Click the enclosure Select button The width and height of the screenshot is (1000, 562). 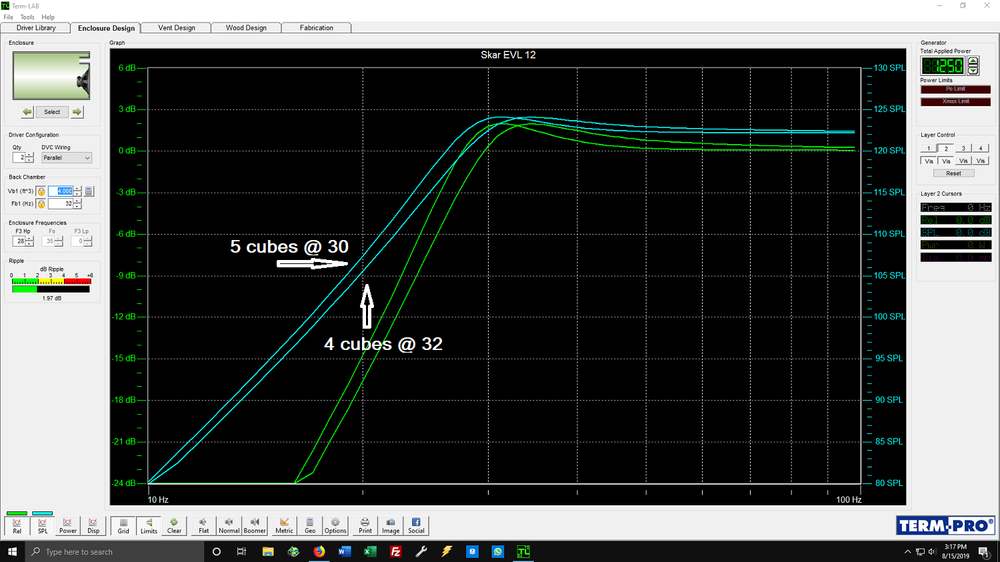(52, 112)
